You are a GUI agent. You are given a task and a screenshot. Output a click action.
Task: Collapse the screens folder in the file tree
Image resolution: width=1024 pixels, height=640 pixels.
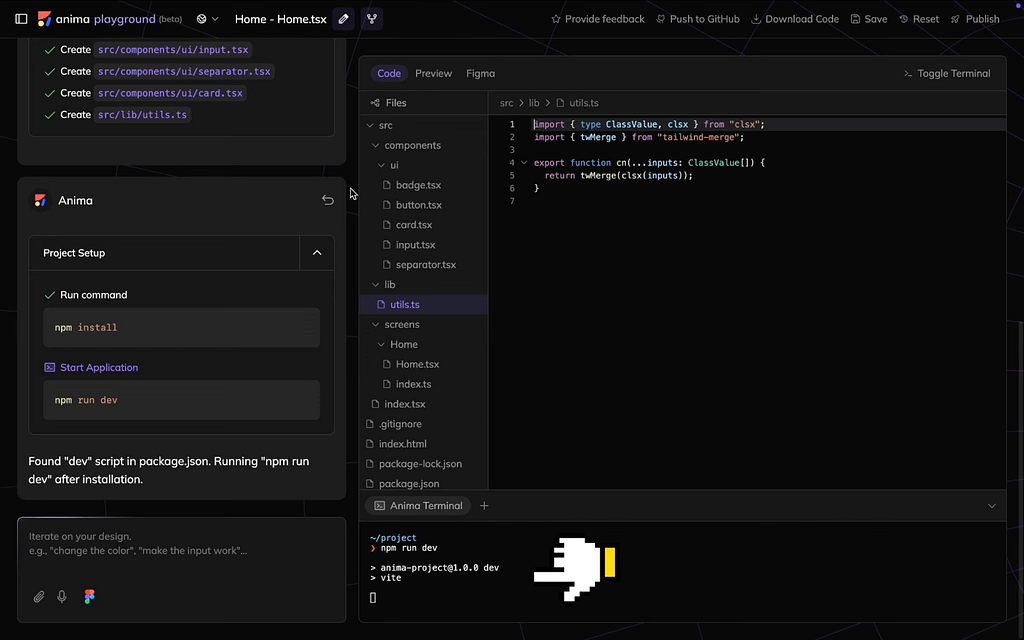(376, 324)
